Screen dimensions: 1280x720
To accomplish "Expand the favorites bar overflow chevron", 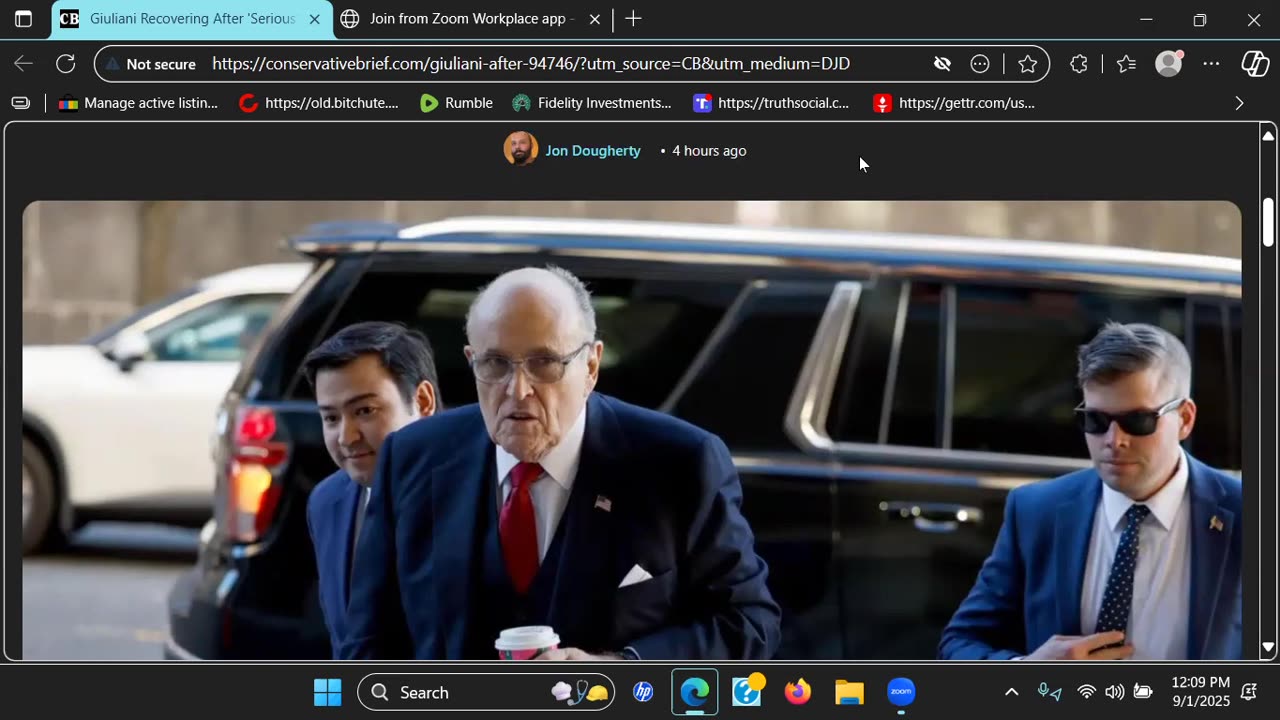I will pyautogui.click(x=1240, y=103).
